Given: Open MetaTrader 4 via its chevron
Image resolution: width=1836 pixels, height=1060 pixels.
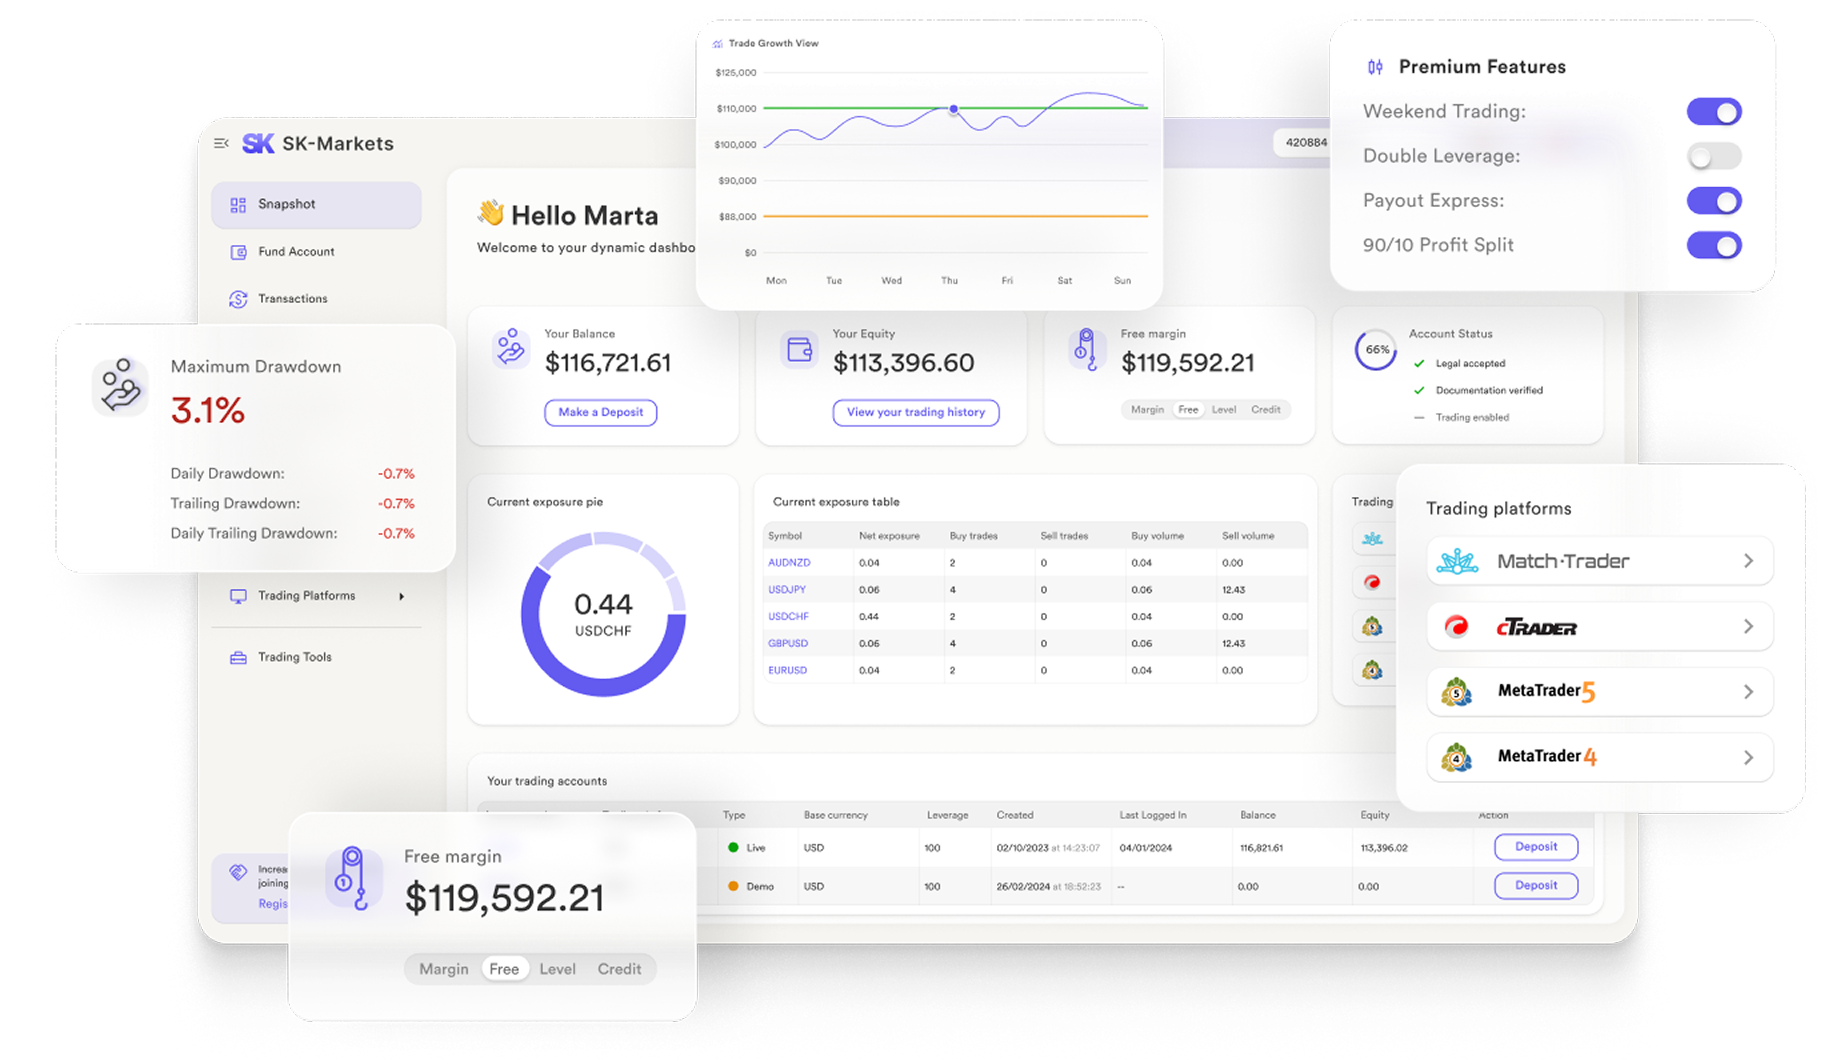Looking at the screenshot, I should 1748,758.
